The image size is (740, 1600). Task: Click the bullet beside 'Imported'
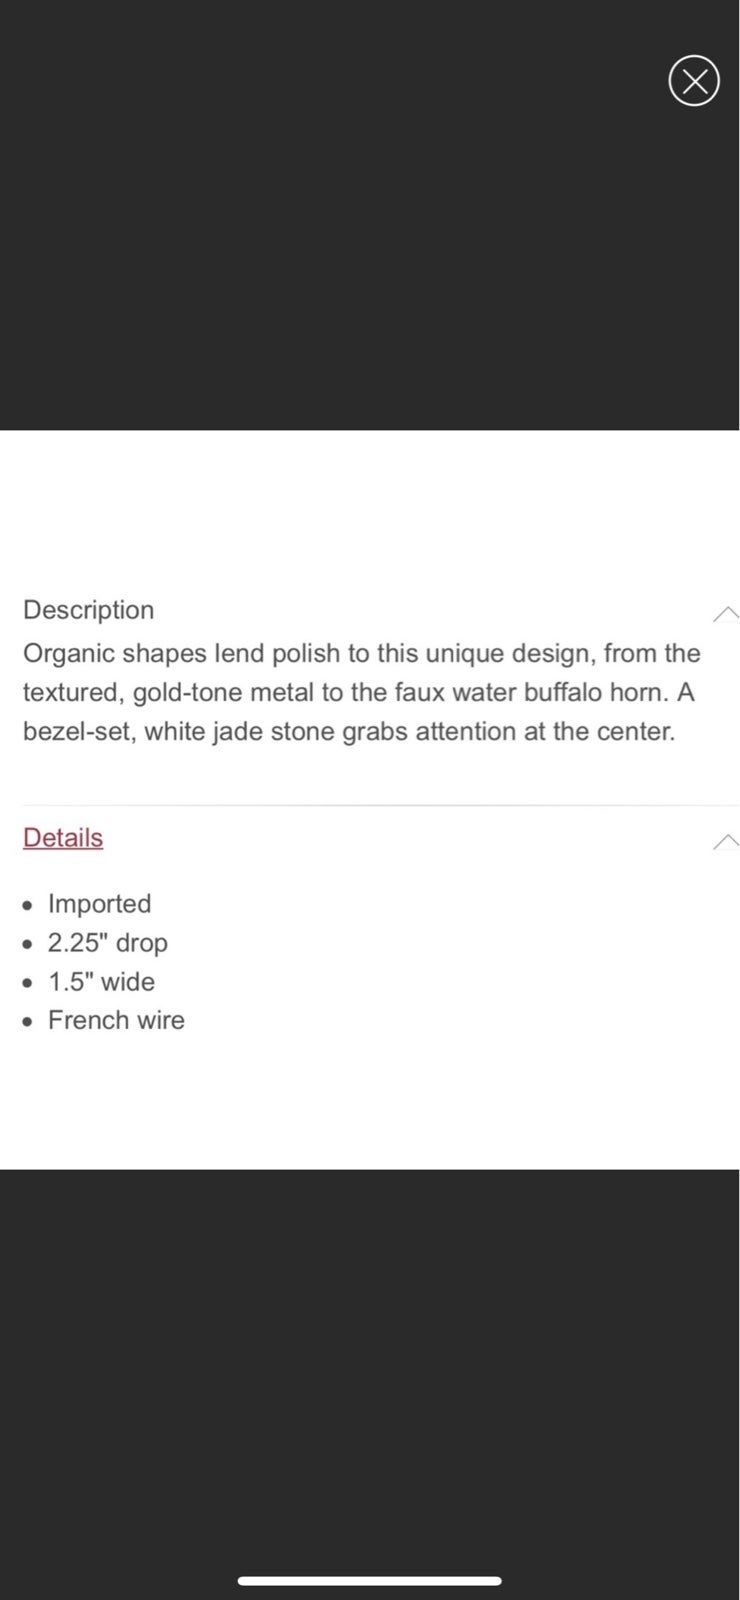click(27, 905)
